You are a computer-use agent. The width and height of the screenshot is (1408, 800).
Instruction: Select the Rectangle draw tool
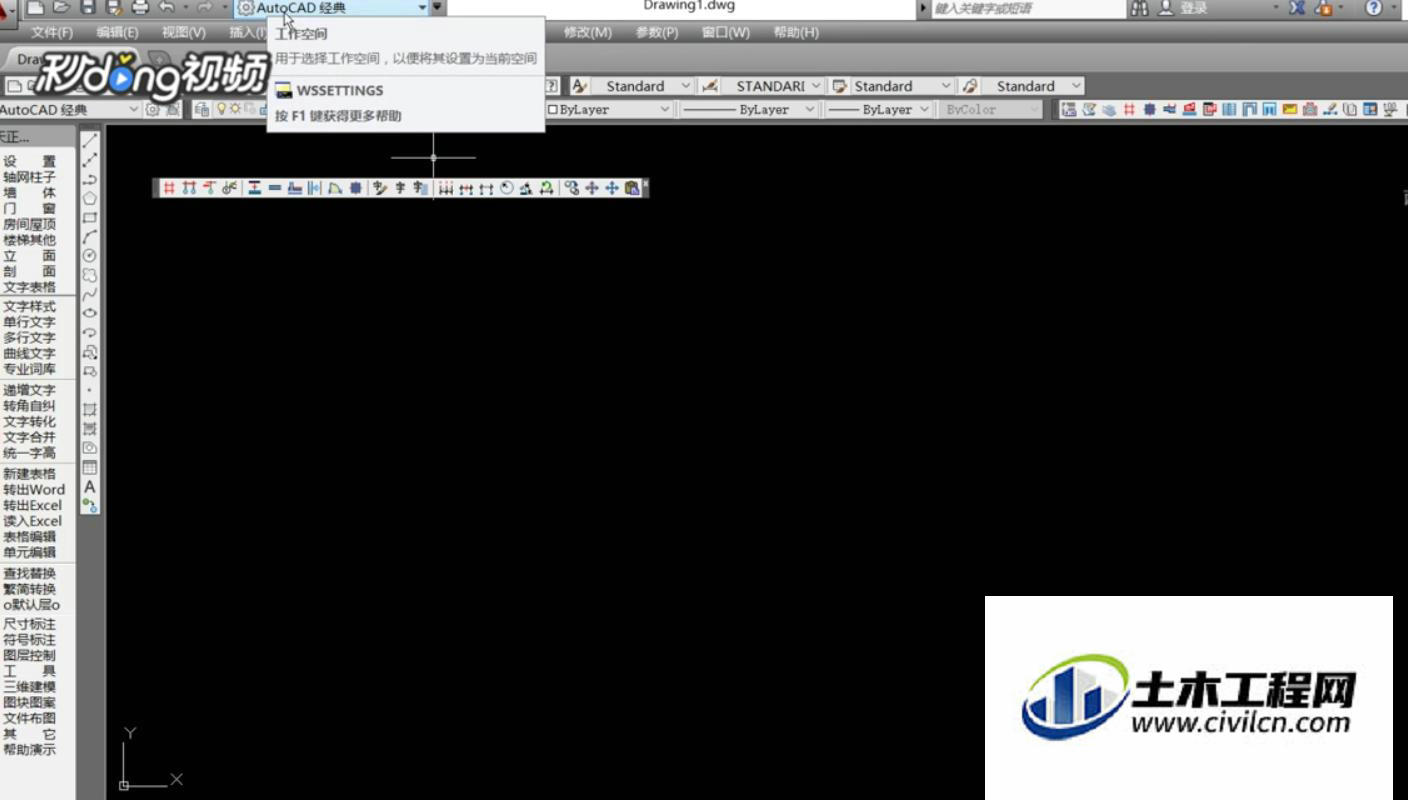point(90,217)
